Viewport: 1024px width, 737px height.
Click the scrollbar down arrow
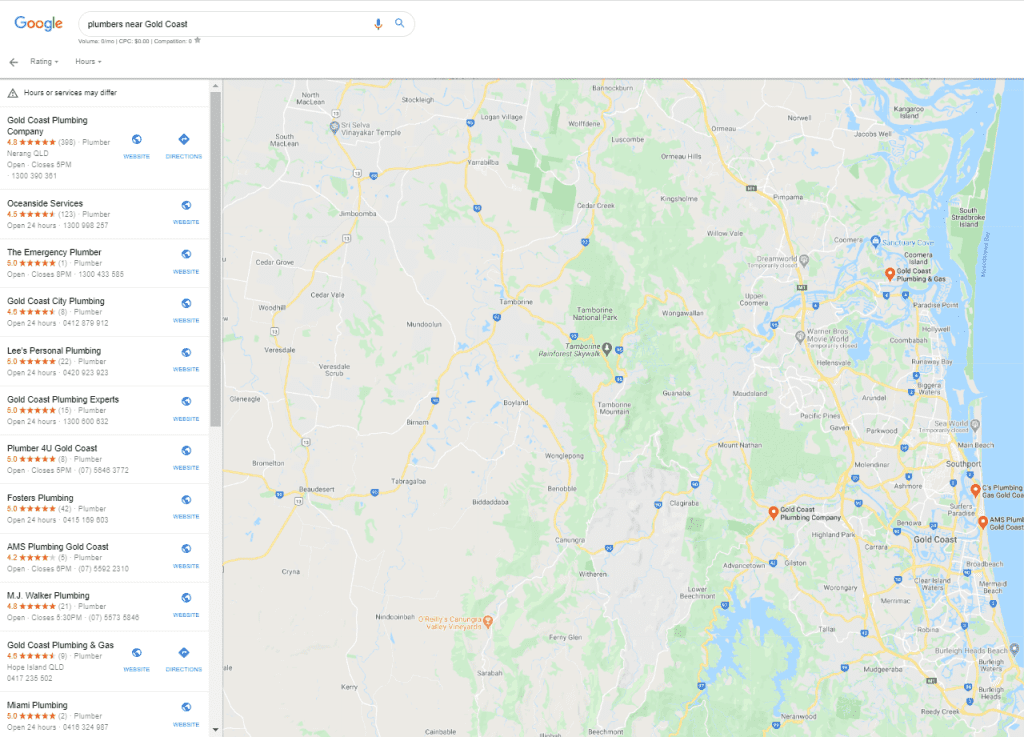[x=216, y=729]
